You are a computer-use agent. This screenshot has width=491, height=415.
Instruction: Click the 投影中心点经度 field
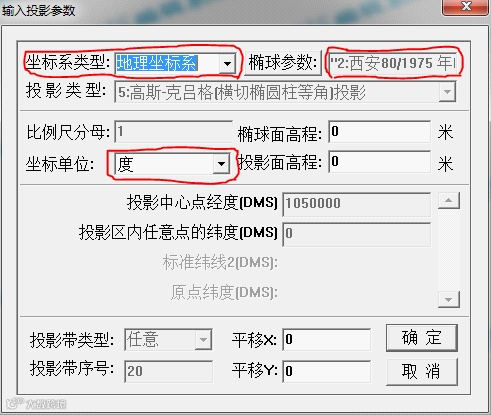(x=356, y=204)
